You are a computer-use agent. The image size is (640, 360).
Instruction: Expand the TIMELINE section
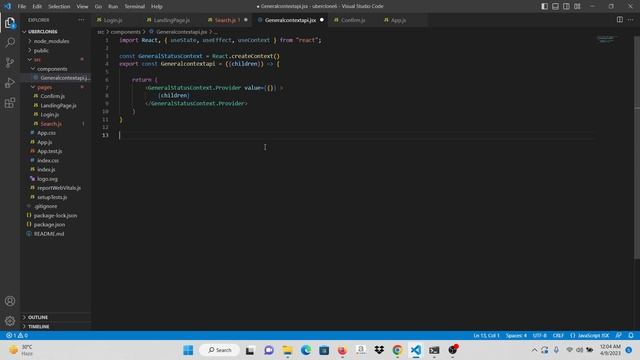(38, 327)
